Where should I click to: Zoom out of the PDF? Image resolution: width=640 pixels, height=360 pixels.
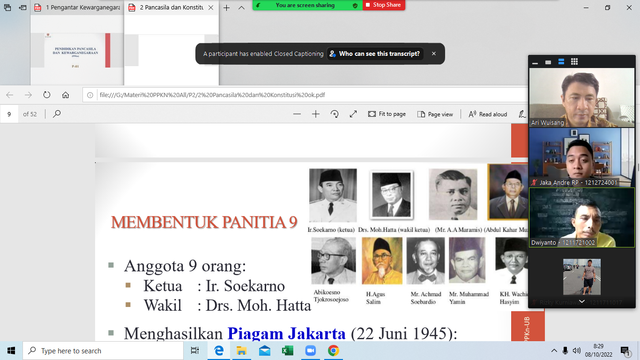click(297, 114)
